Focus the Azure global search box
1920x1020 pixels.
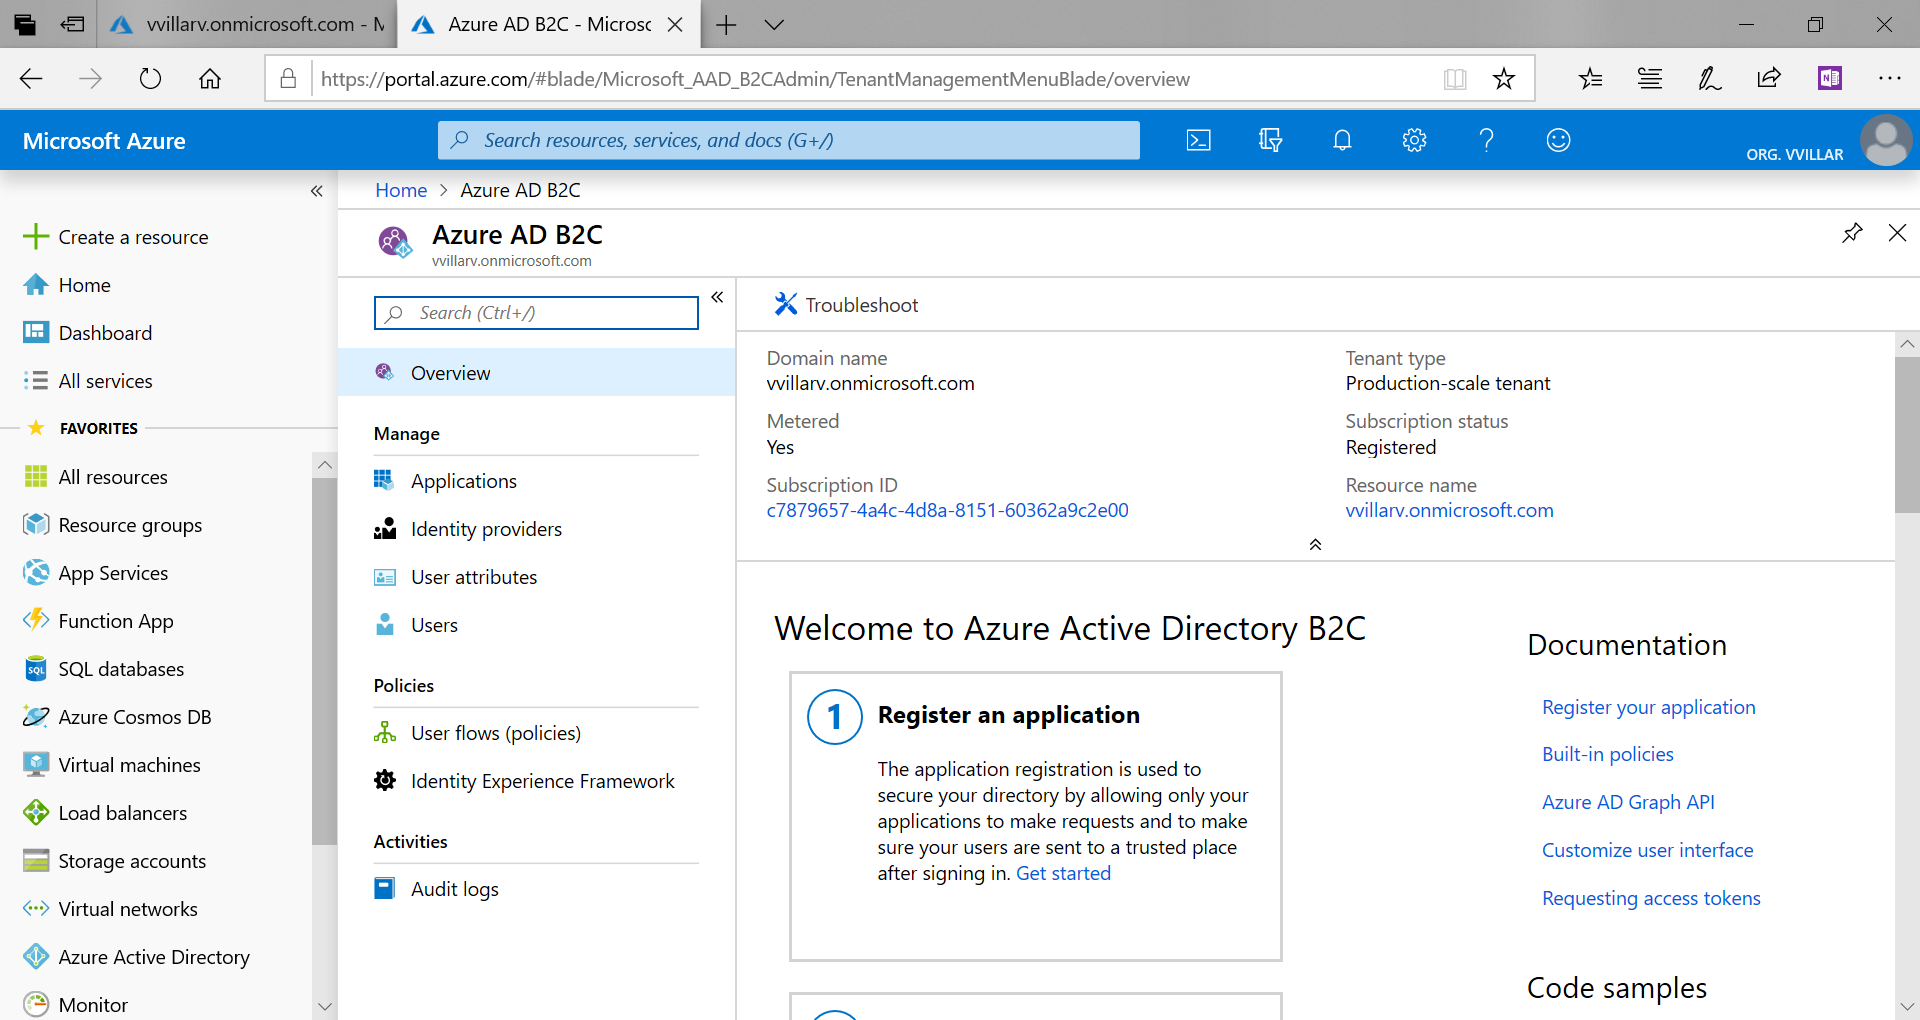(x=788, y=140)
